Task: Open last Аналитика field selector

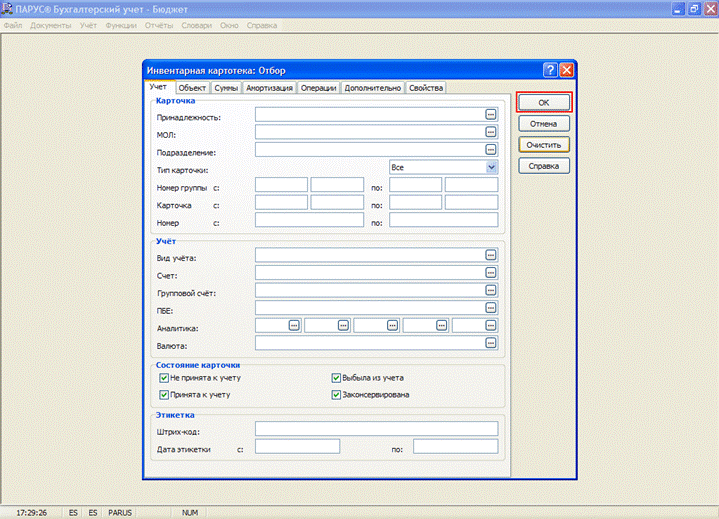Action: (x=491, y=326)
